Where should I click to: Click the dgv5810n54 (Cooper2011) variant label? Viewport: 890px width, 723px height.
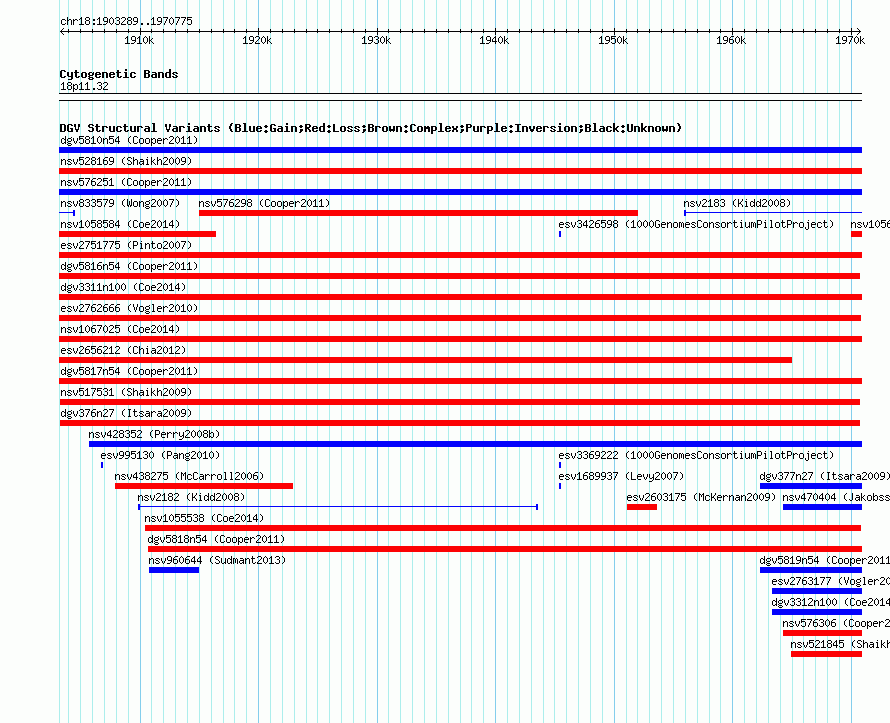click(129, 140)
